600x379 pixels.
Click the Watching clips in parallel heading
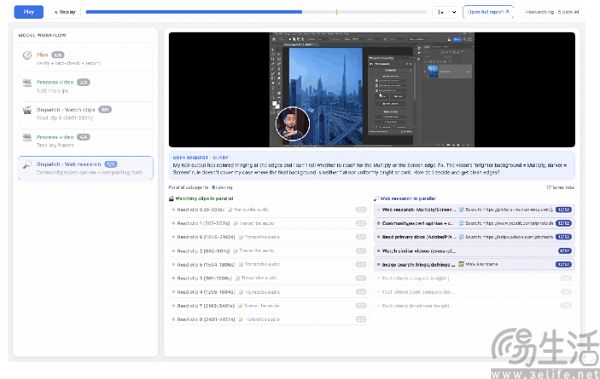pyautogui.click(x=204, y=198)
